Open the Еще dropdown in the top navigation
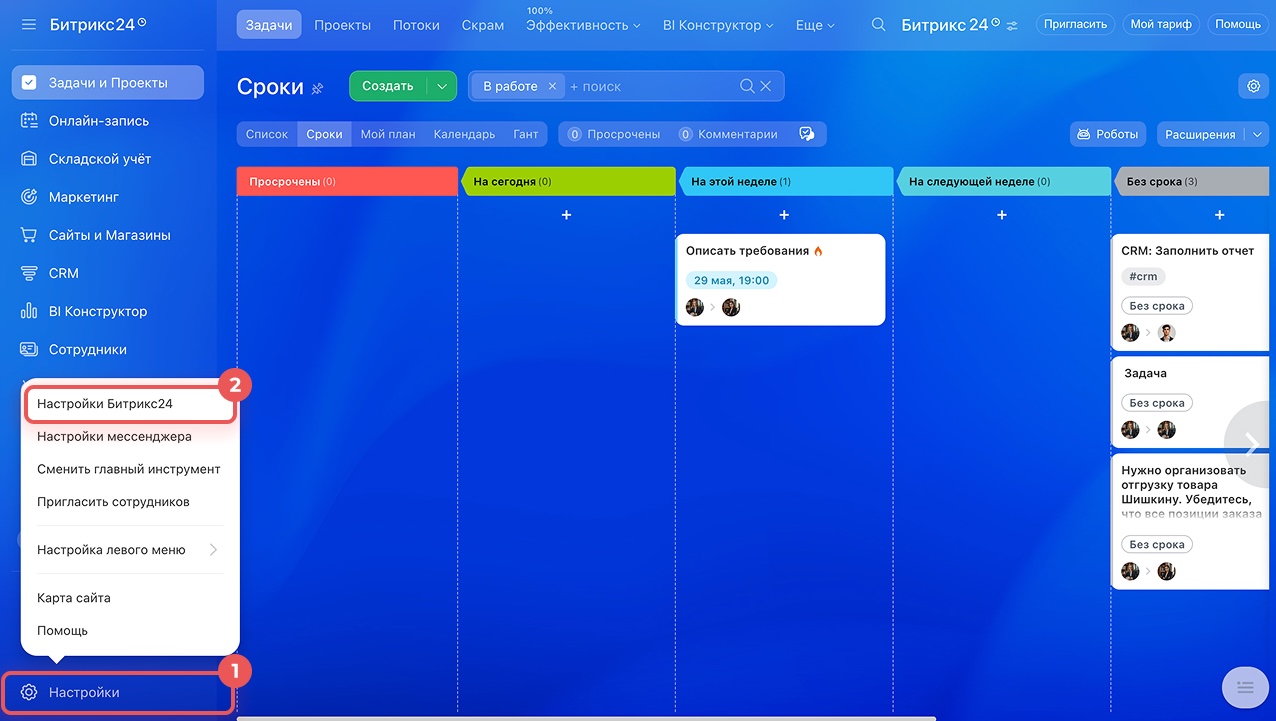The width and height of the screenshot is (1276, 721). pos(815,25)
